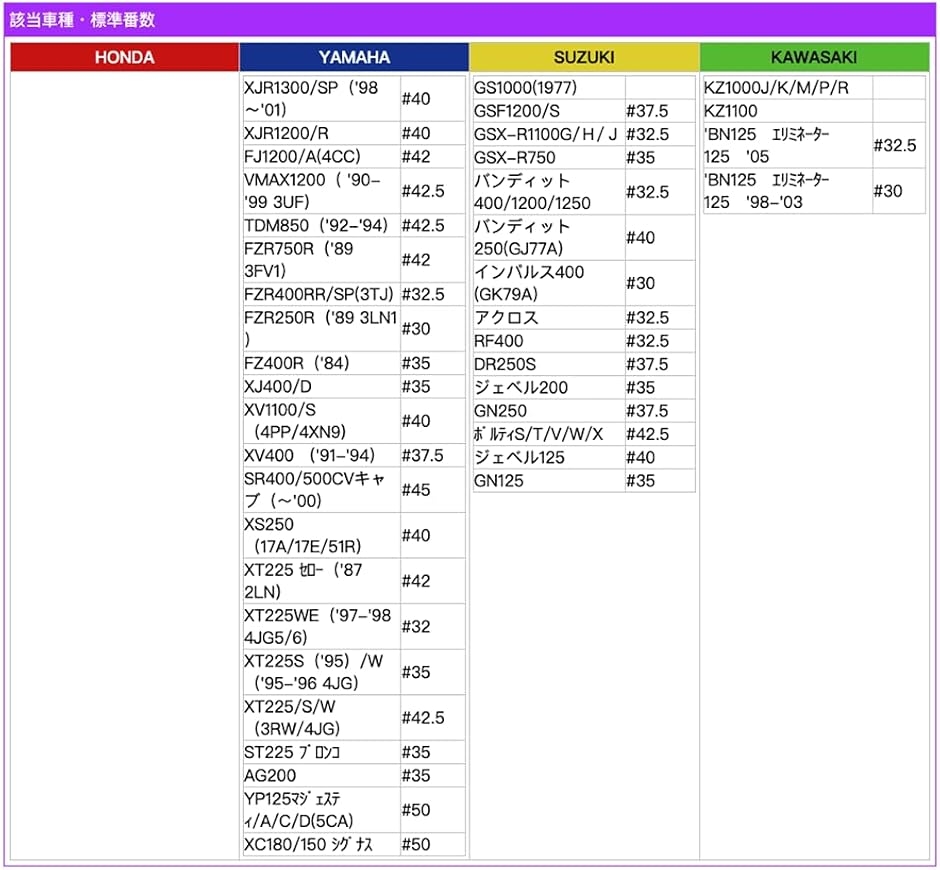Select the KZ1100 cell

787,111
